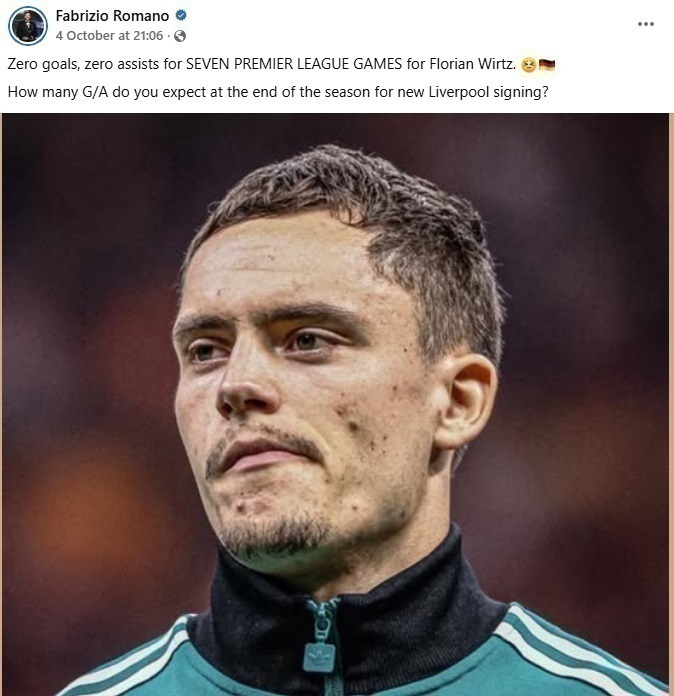674x696 pixels.
Task: Open Fabrizio Romano's profile picture avatar
Action: click(x=28, y=26)
